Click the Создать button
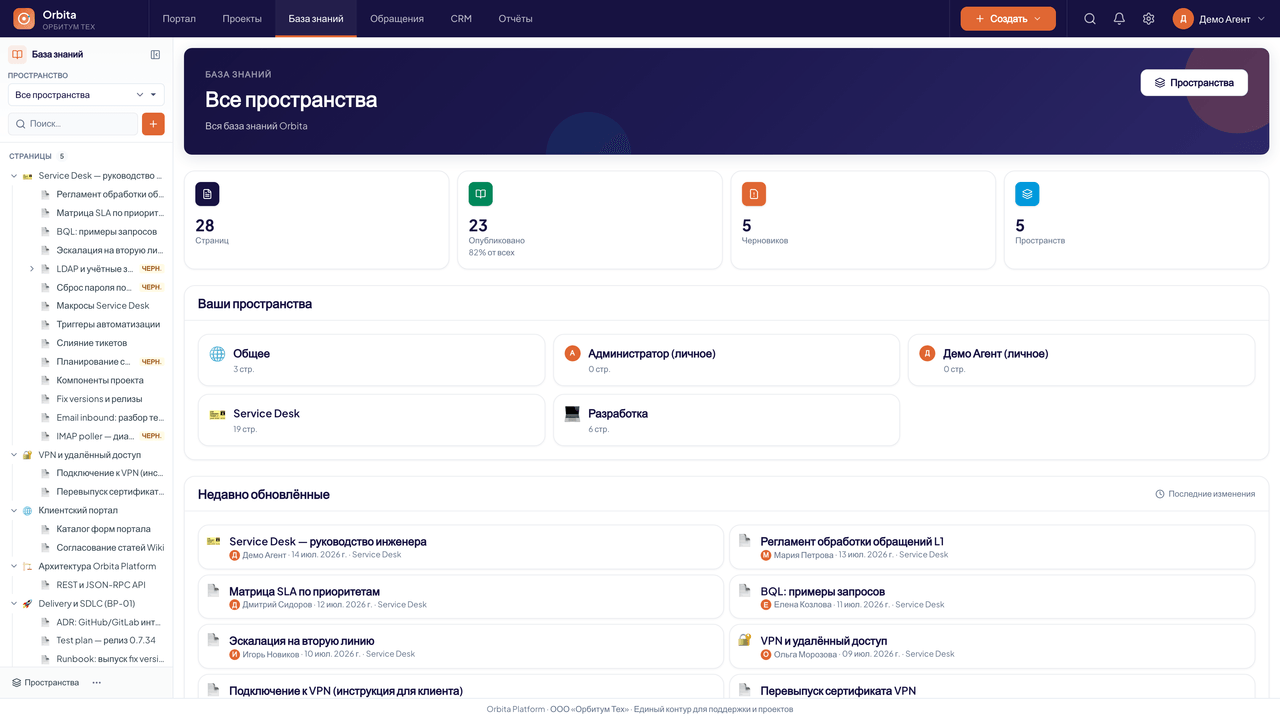This screenshot has height=720, width=1280. pyautogui.click(x=1008, y=19)
